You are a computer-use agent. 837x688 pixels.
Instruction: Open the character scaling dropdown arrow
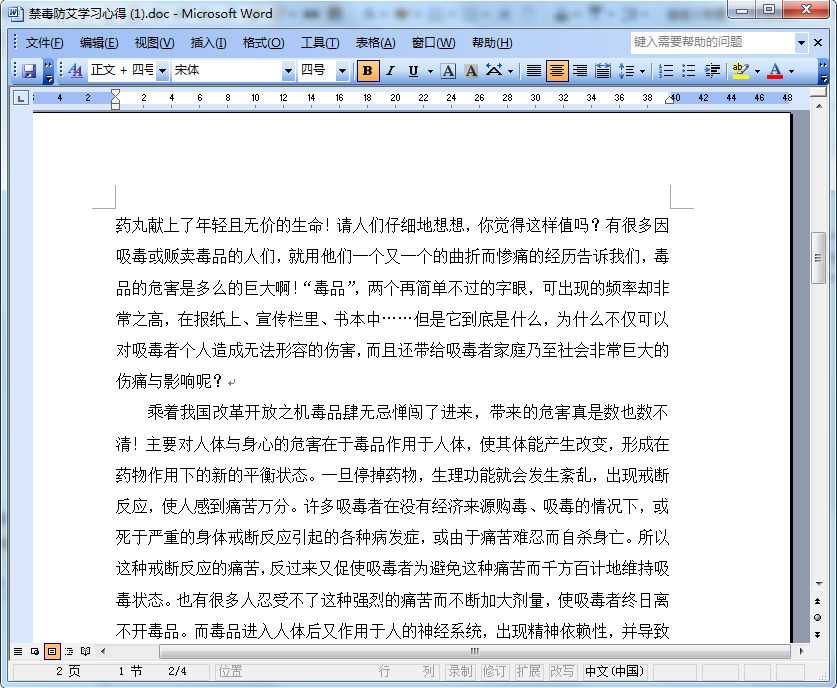point(510,70)
